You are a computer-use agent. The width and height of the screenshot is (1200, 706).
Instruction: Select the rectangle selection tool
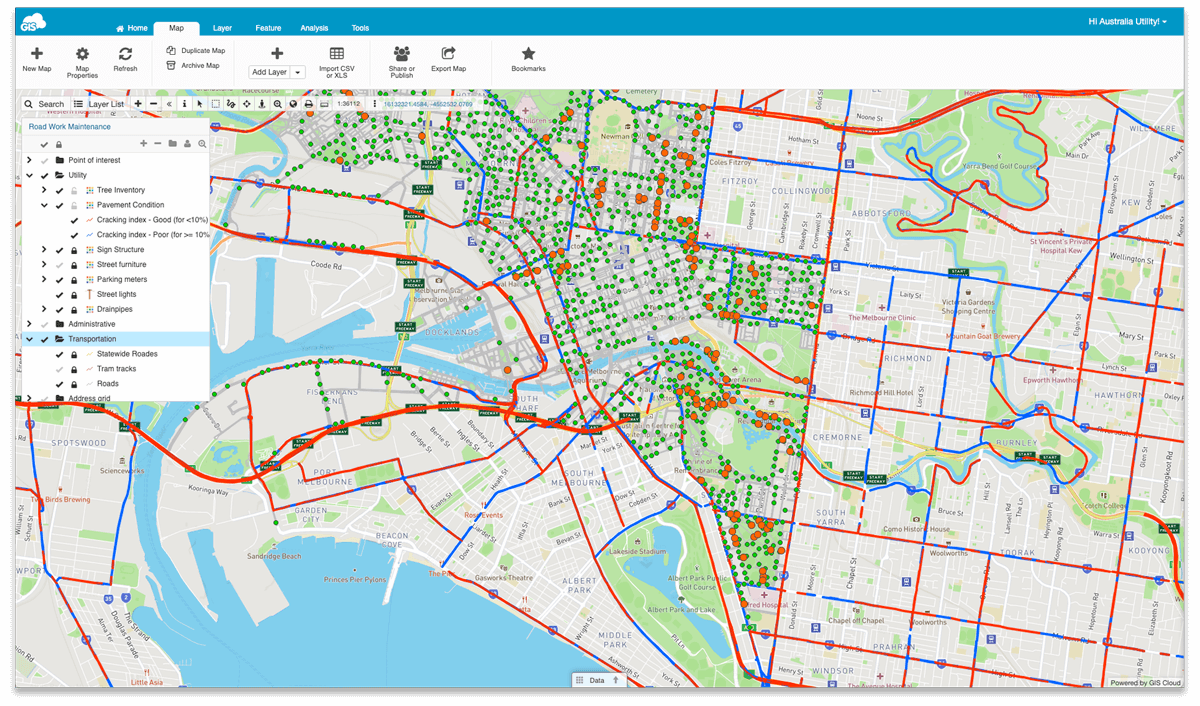coord(215,103)
